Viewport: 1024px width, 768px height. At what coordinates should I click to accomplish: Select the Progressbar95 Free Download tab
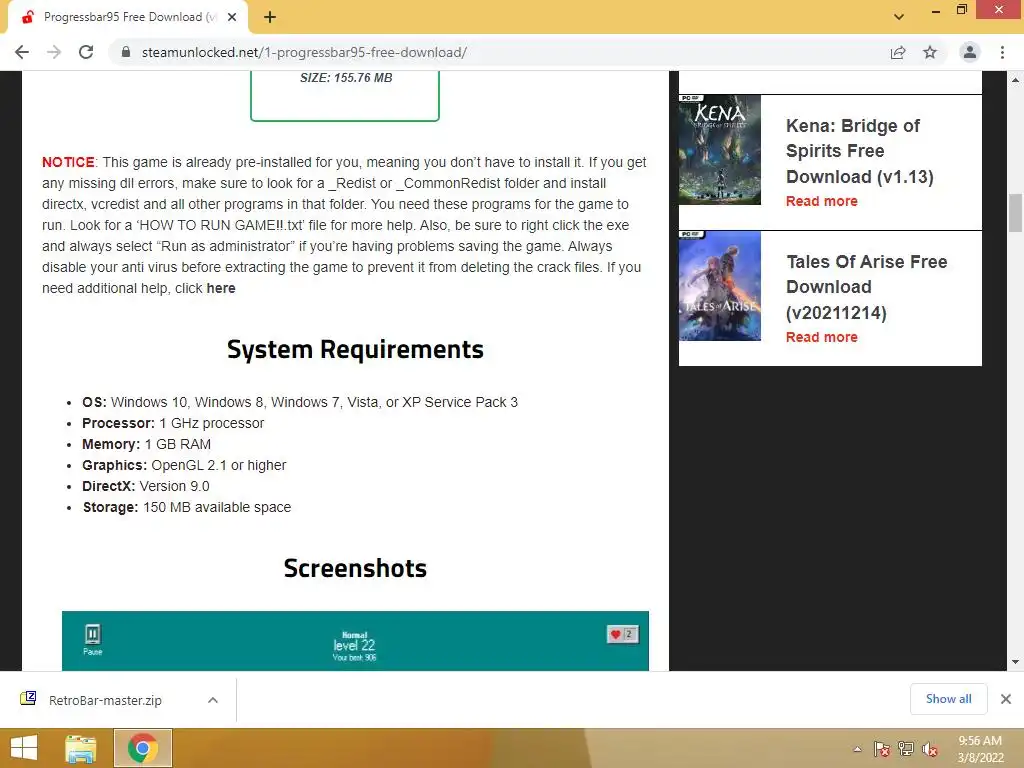point(128,17)
